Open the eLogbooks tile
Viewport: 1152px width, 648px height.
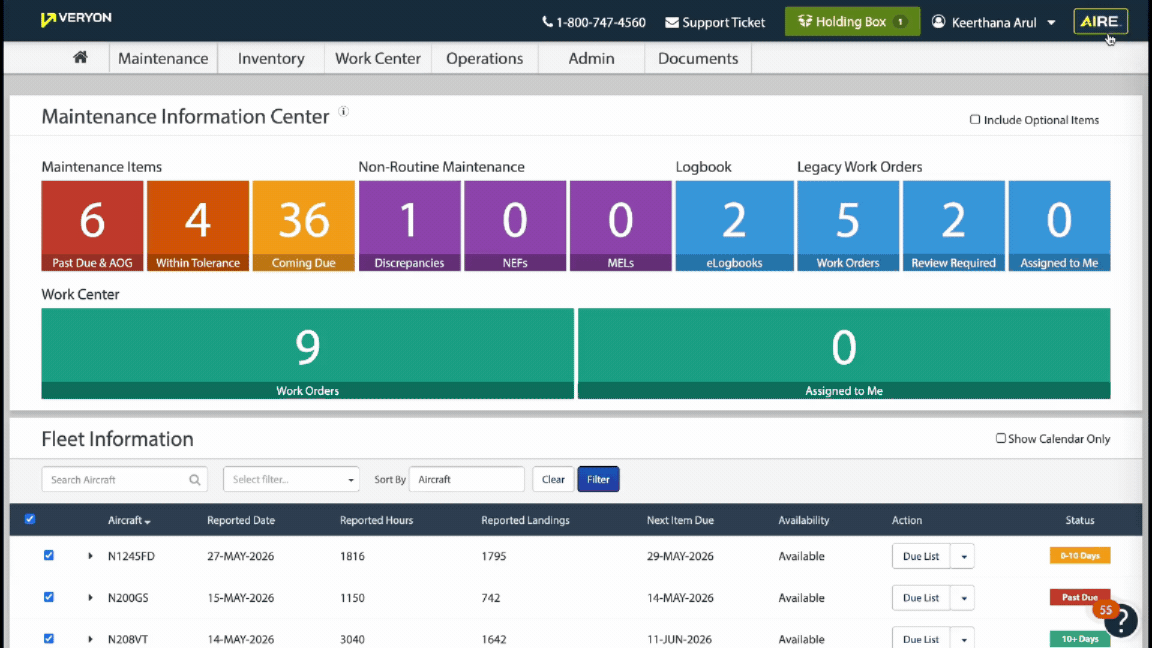click(x=734, y=226)
